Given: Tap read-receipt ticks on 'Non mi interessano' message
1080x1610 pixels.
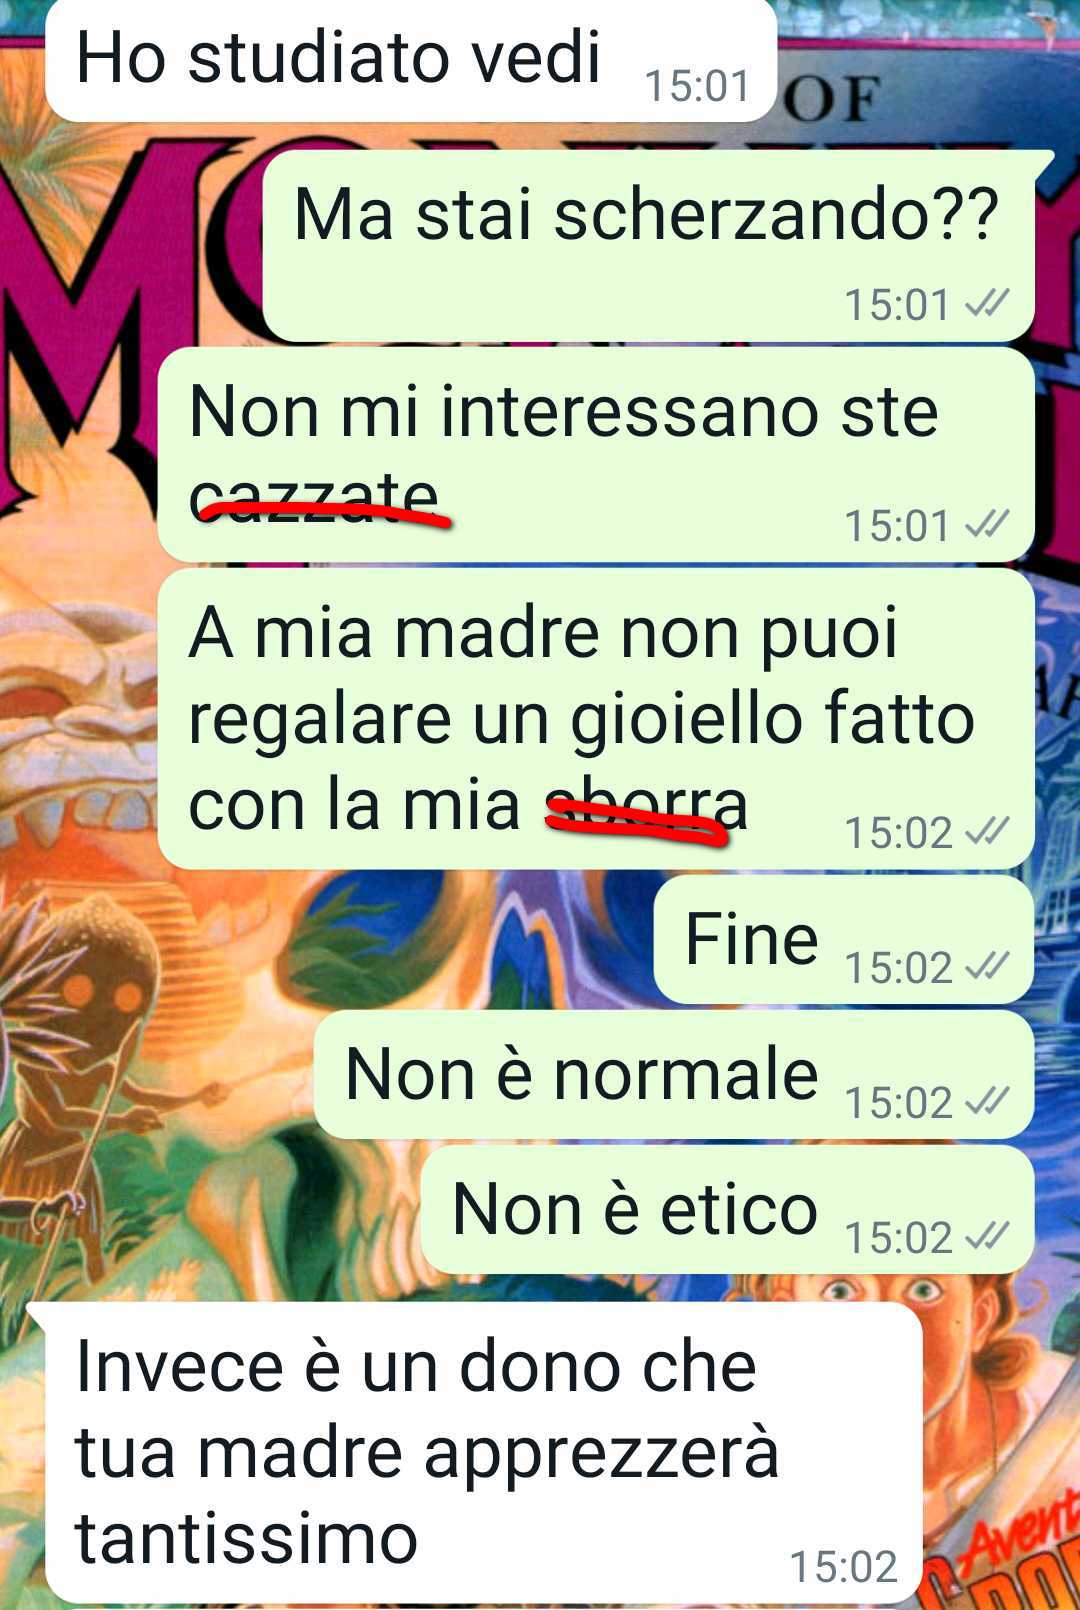Looking at the screenshot, I should 987,525.
